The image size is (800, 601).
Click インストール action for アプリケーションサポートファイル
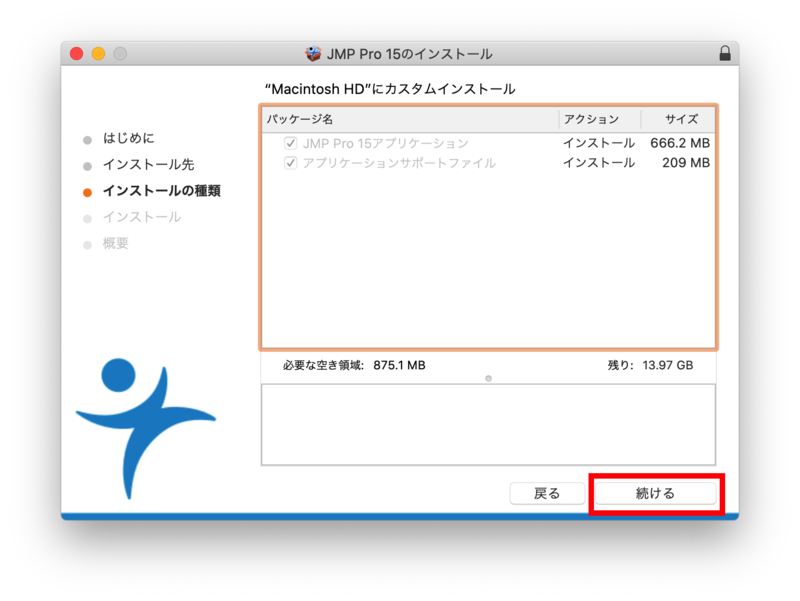click(x=599, y=163)
